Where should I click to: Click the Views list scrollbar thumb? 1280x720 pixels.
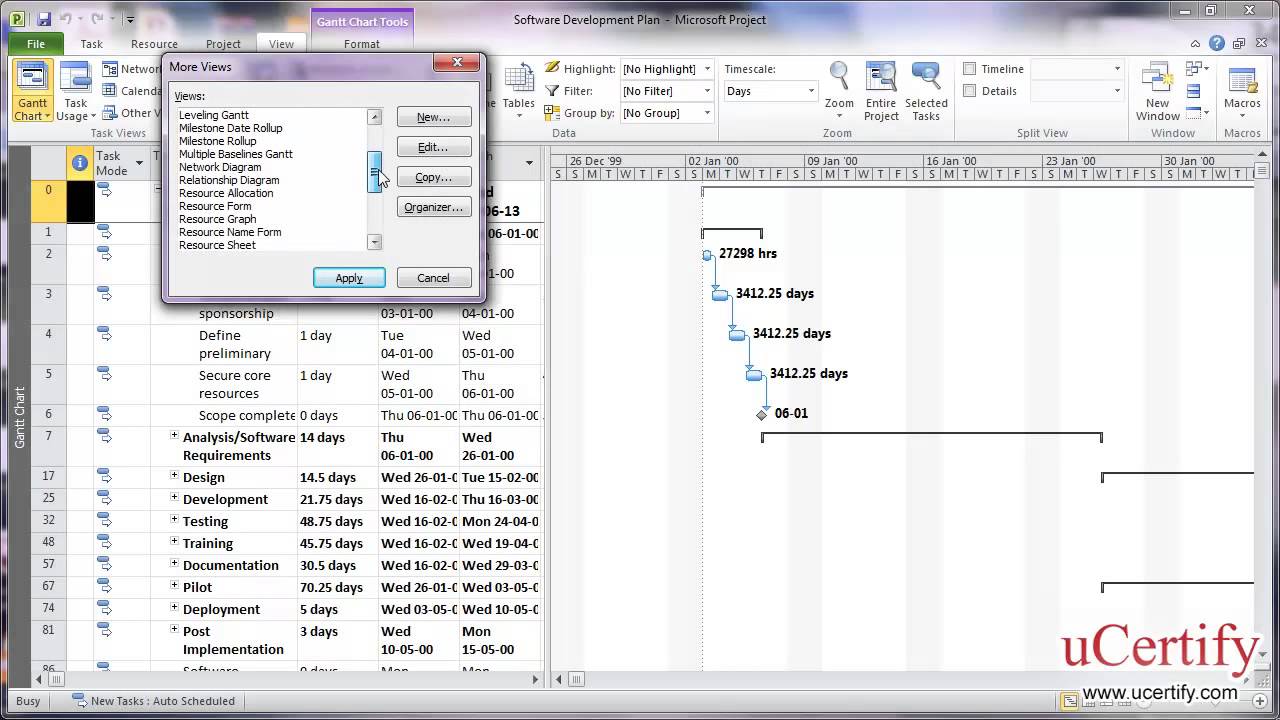(x=375, y=172)
